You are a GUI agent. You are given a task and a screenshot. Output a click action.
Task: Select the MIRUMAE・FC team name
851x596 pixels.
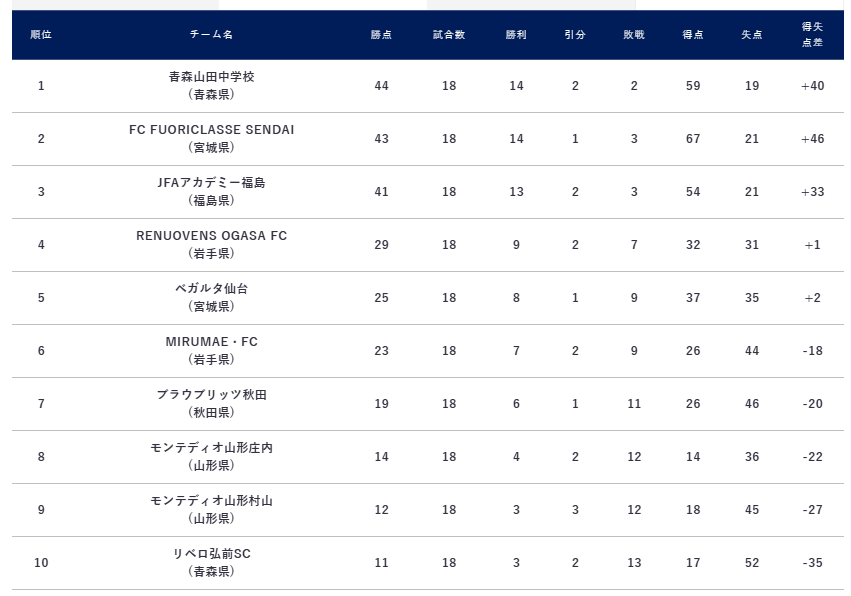211,342
